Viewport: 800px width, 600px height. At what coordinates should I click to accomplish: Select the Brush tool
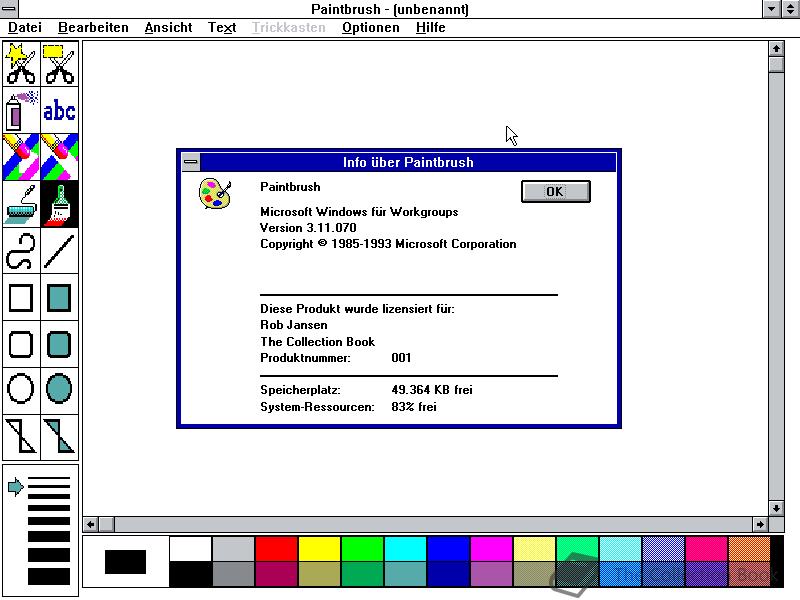[x=60, y=204]
